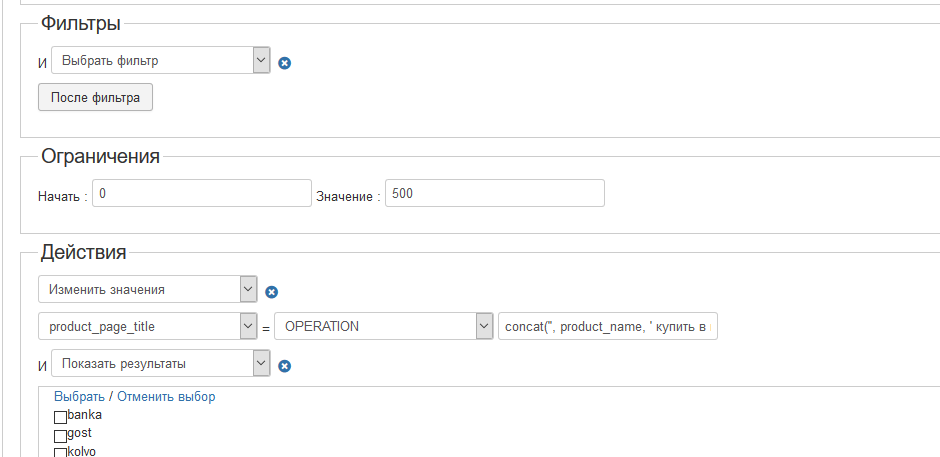Enable the gost column checkbox
The image size is (940, 457).
(x=61, y=435)
